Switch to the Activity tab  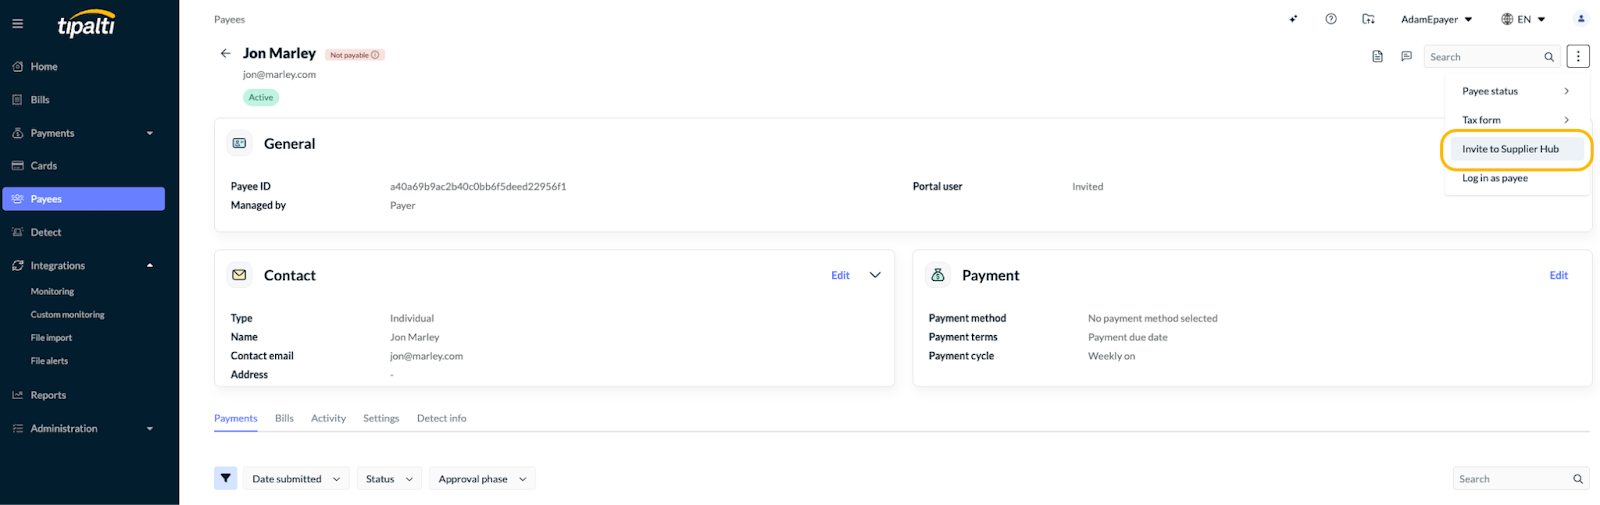point(328,418)
